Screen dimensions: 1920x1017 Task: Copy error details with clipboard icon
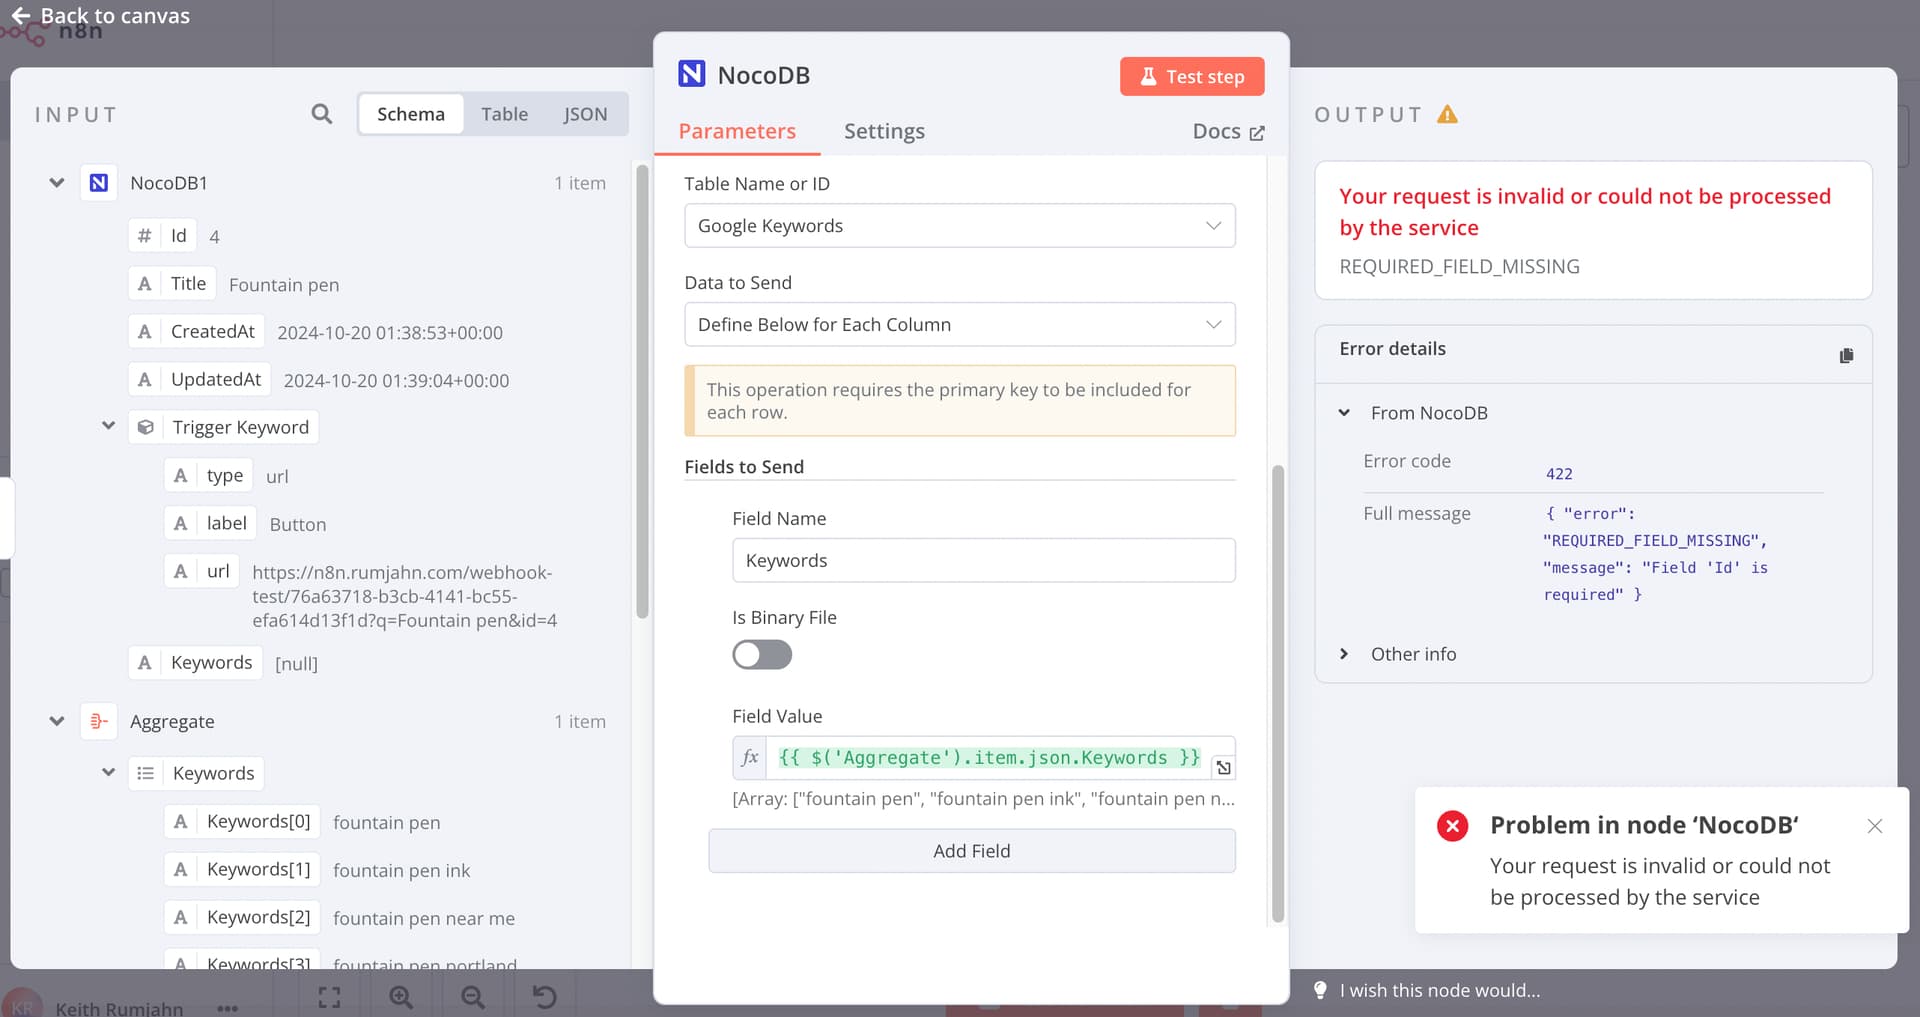click(1846, 355)
